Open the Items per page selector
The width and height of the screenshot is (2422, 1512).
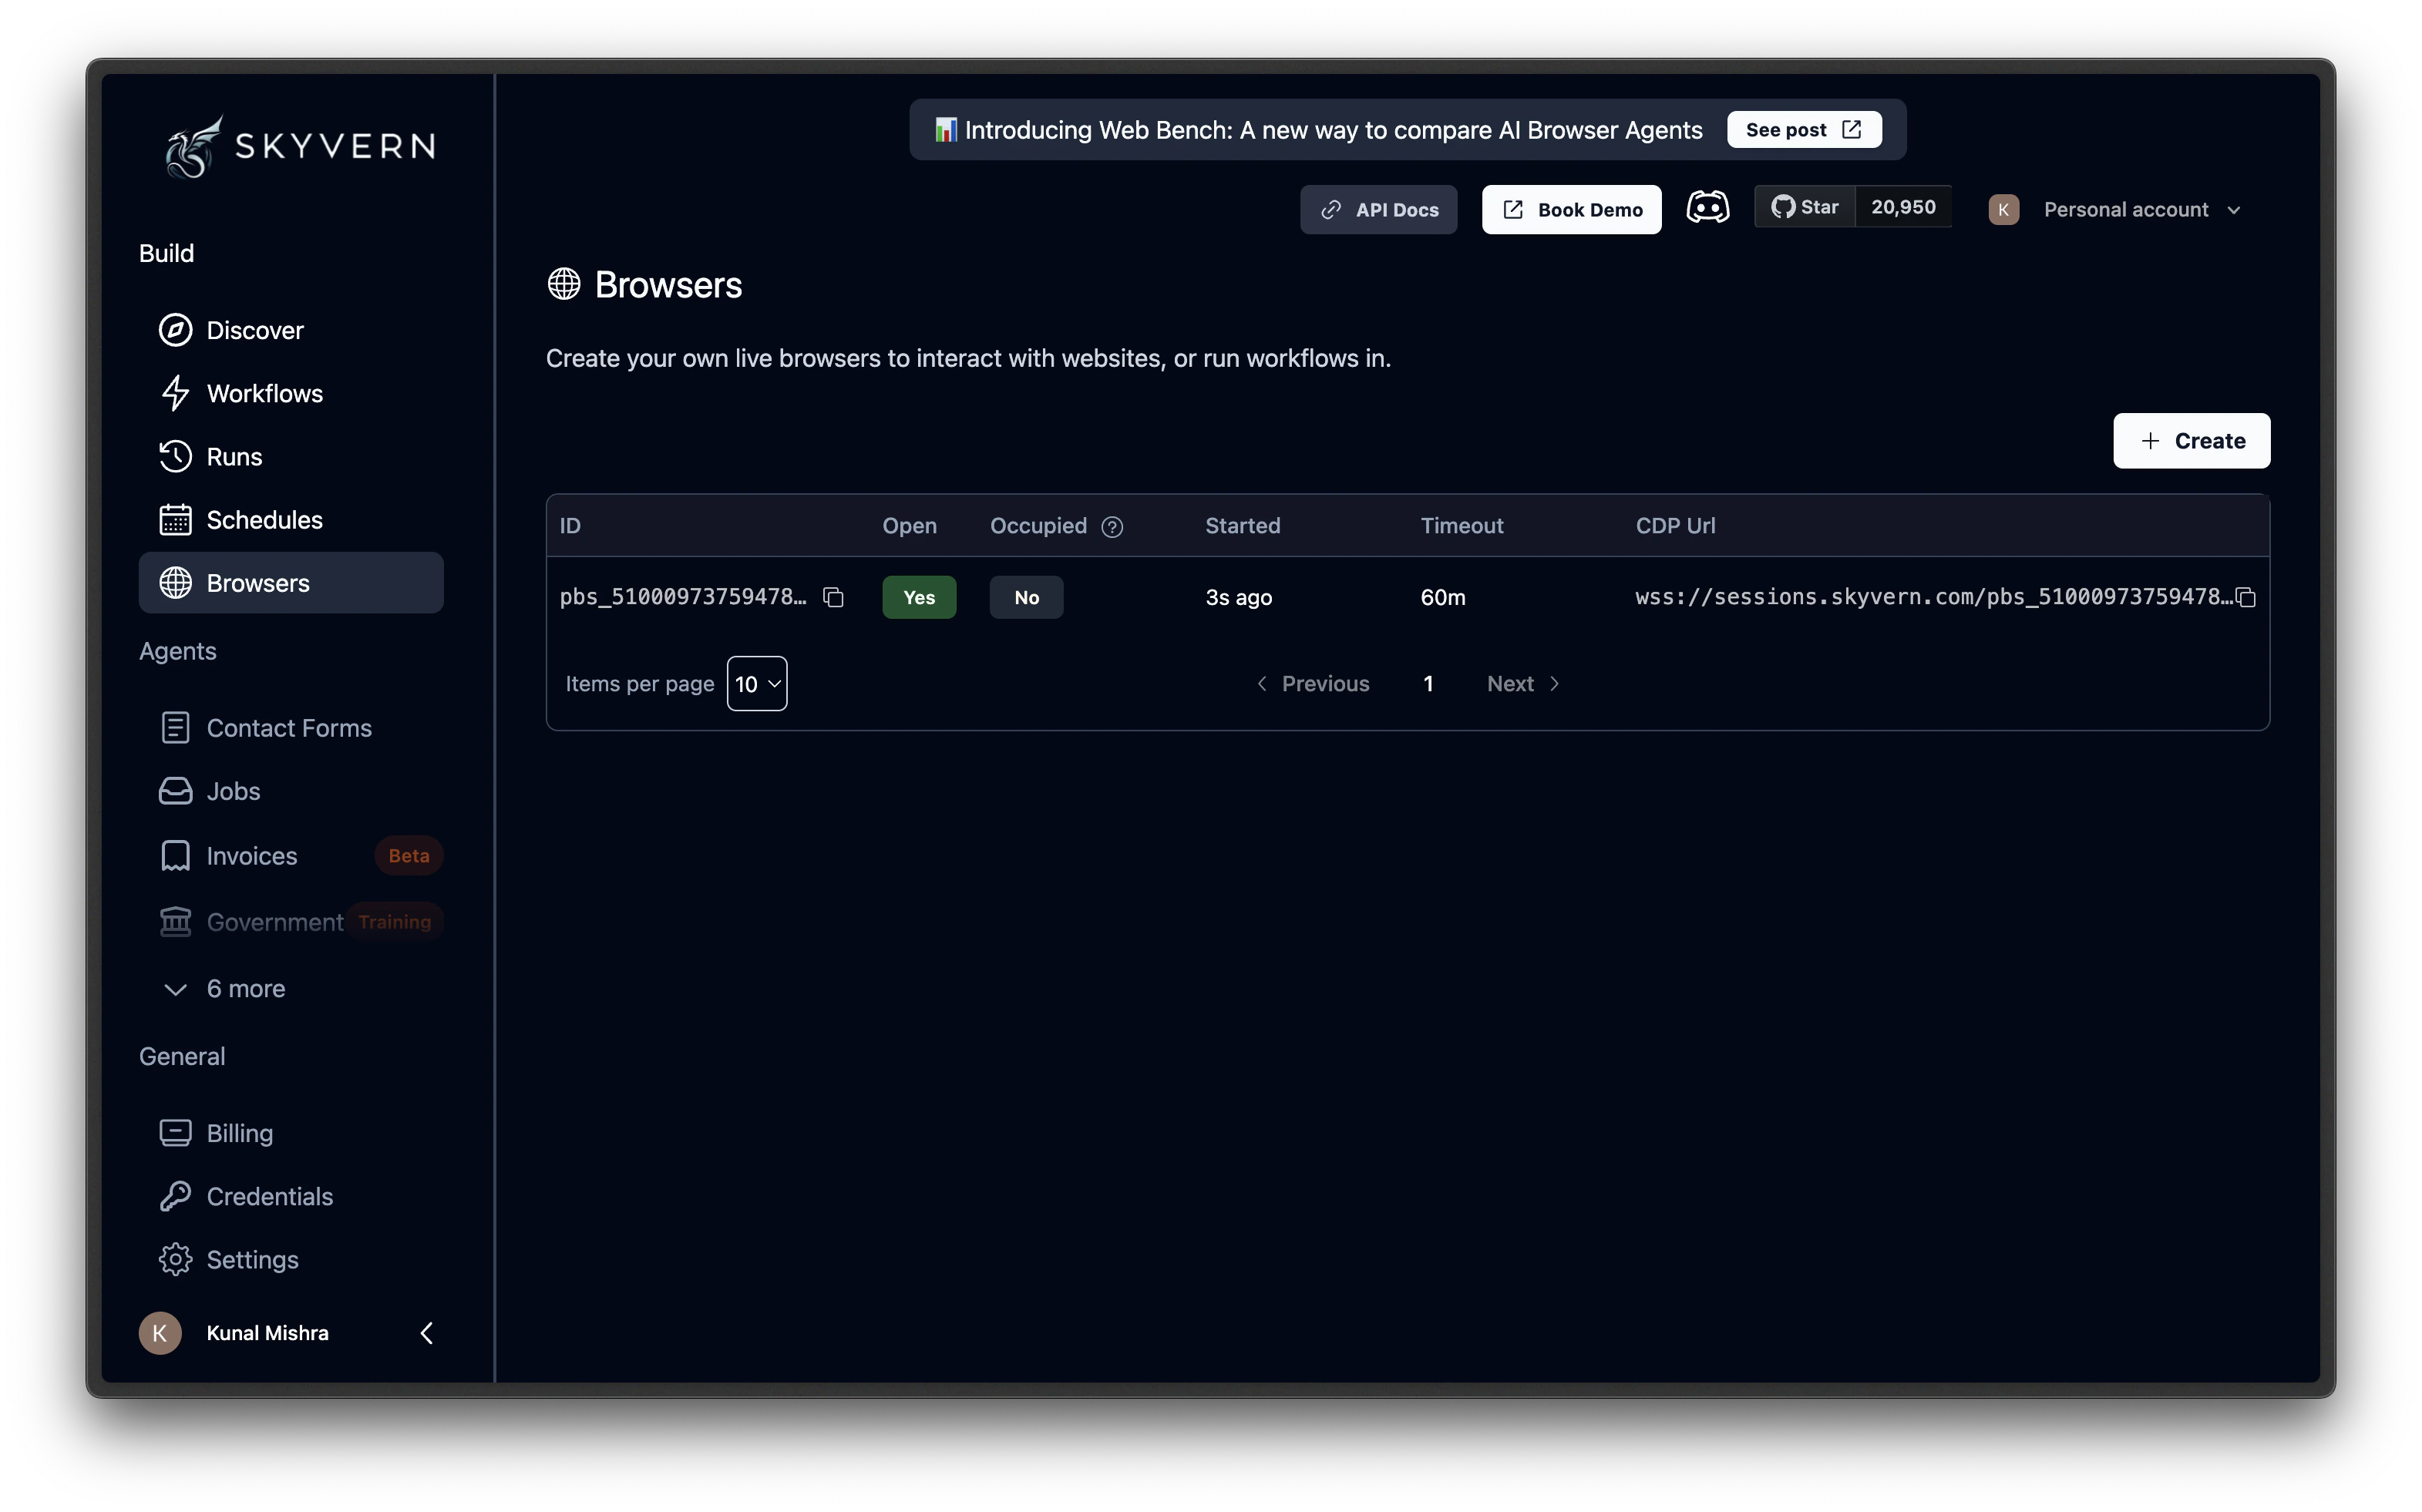pyautogui.click(x=756, y=683)
